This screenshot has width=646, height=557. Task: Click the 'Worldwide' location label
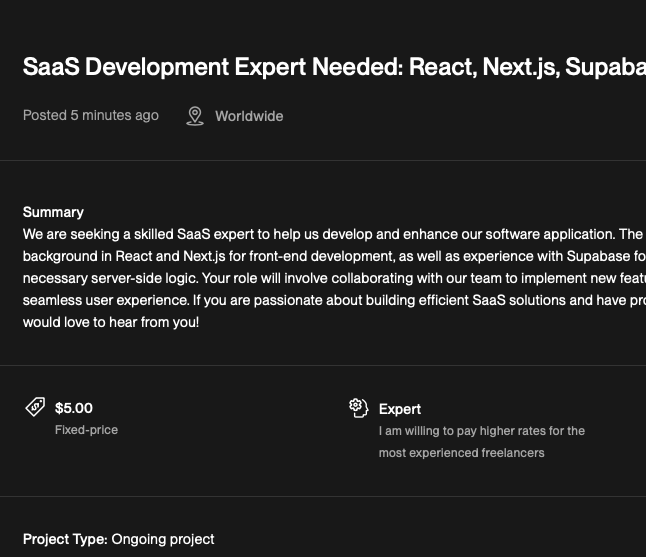[x=249, y=116]
